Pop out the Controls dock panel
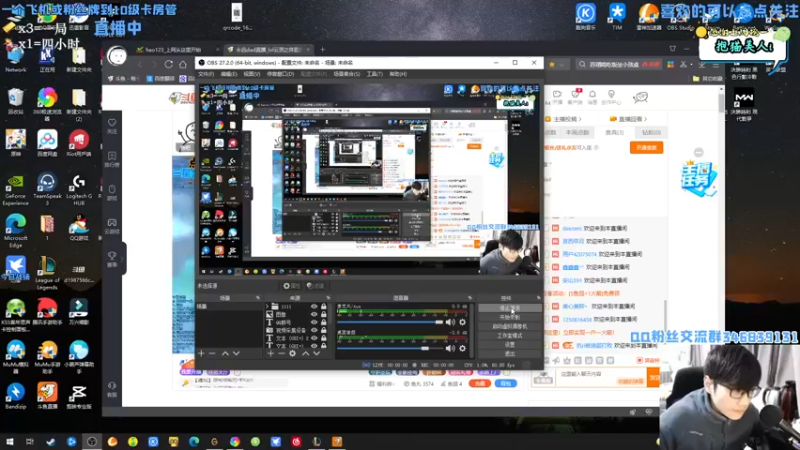The height and width of the screenshot is (450, 800). point(538,298)
